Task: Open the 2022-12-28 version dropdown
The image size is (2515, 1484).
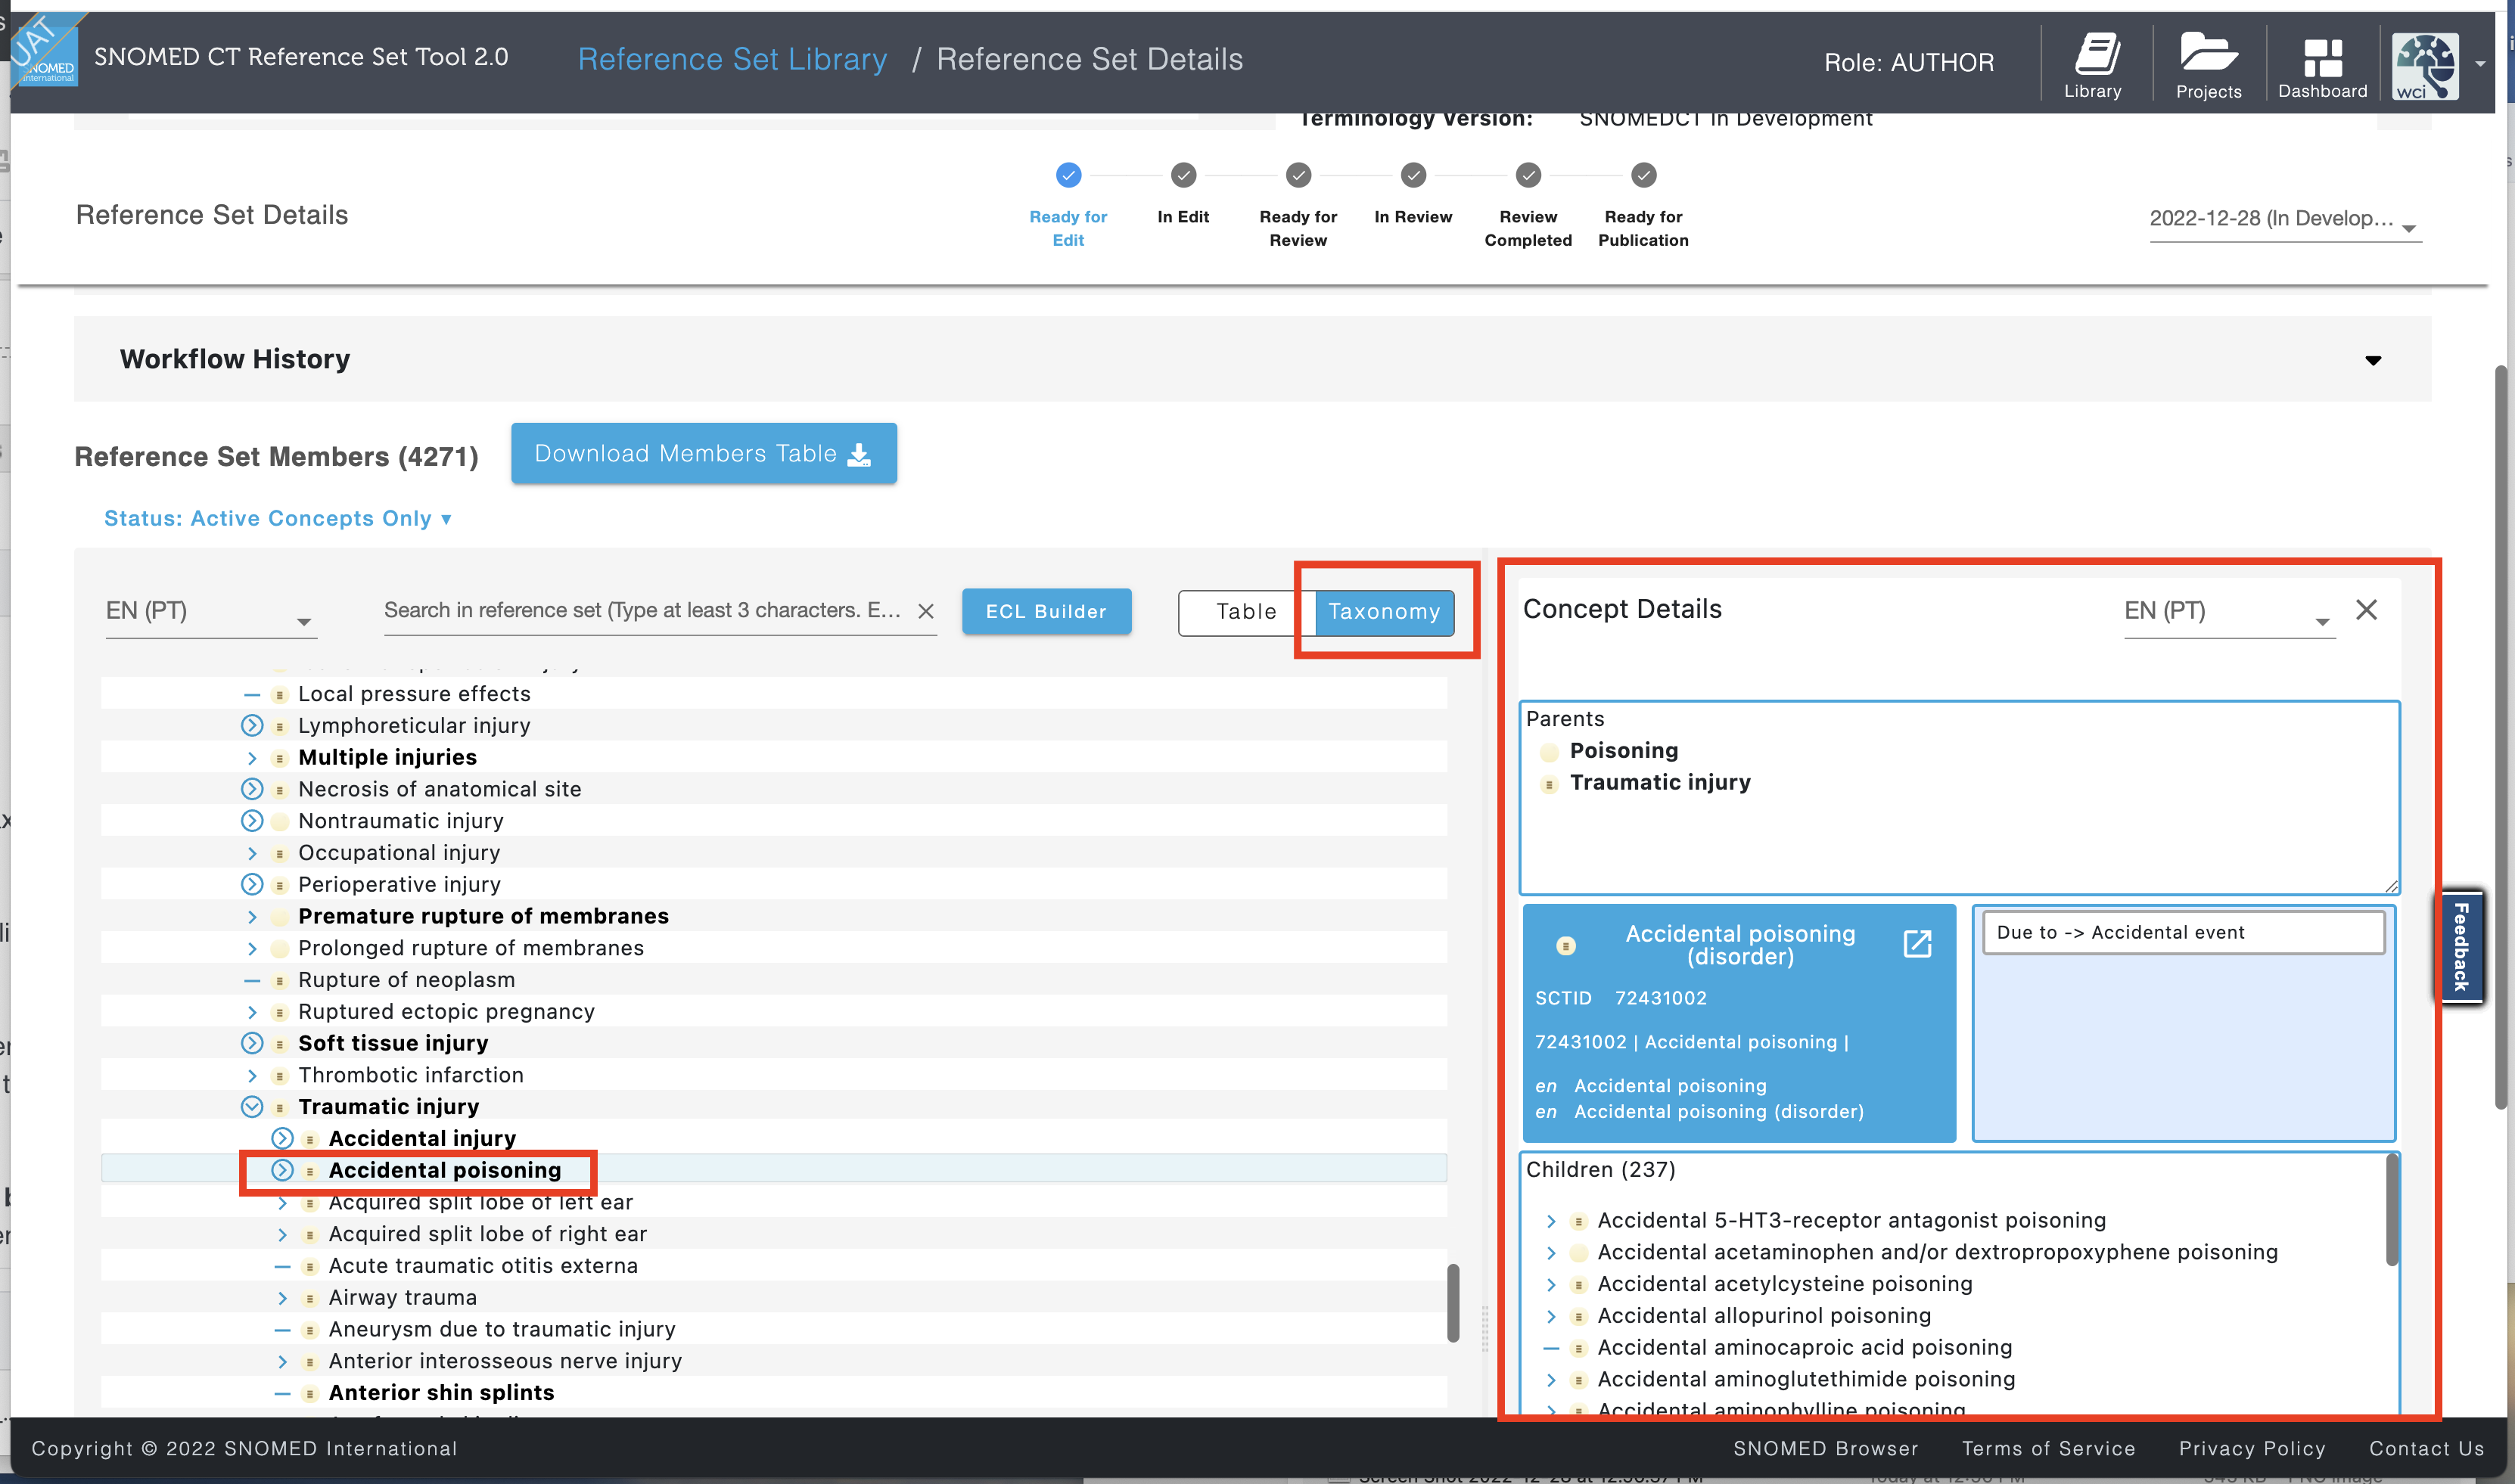Action: click(2284, 220)
